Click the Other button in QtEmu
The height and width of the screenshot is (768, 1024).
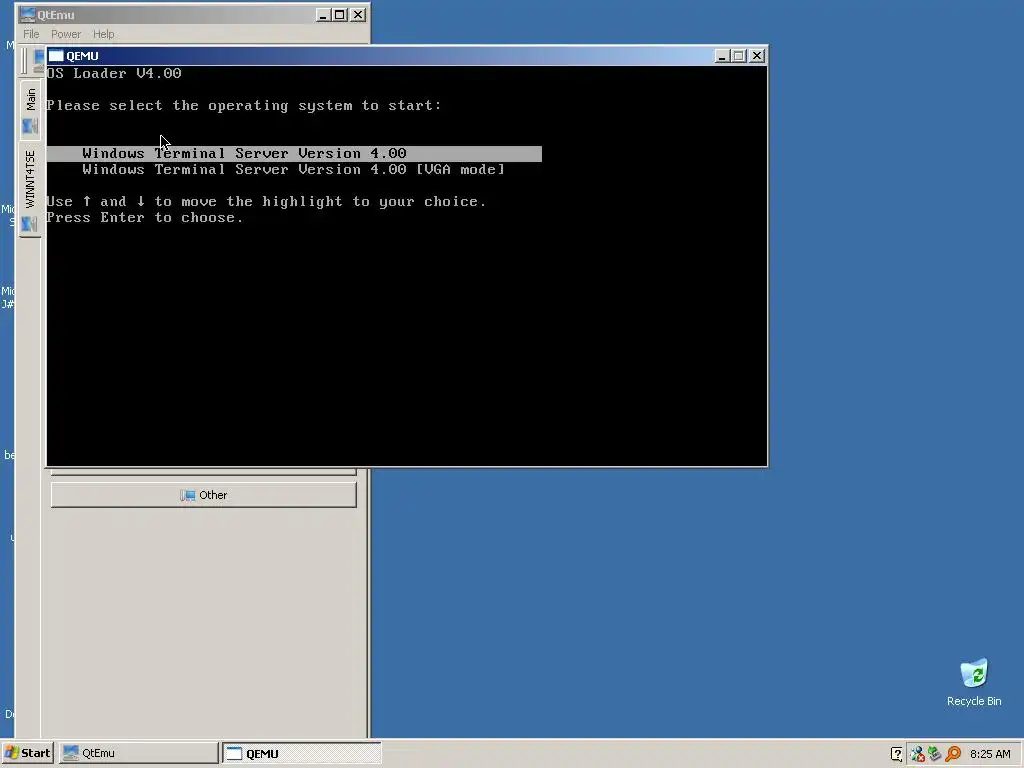[204, 495]
